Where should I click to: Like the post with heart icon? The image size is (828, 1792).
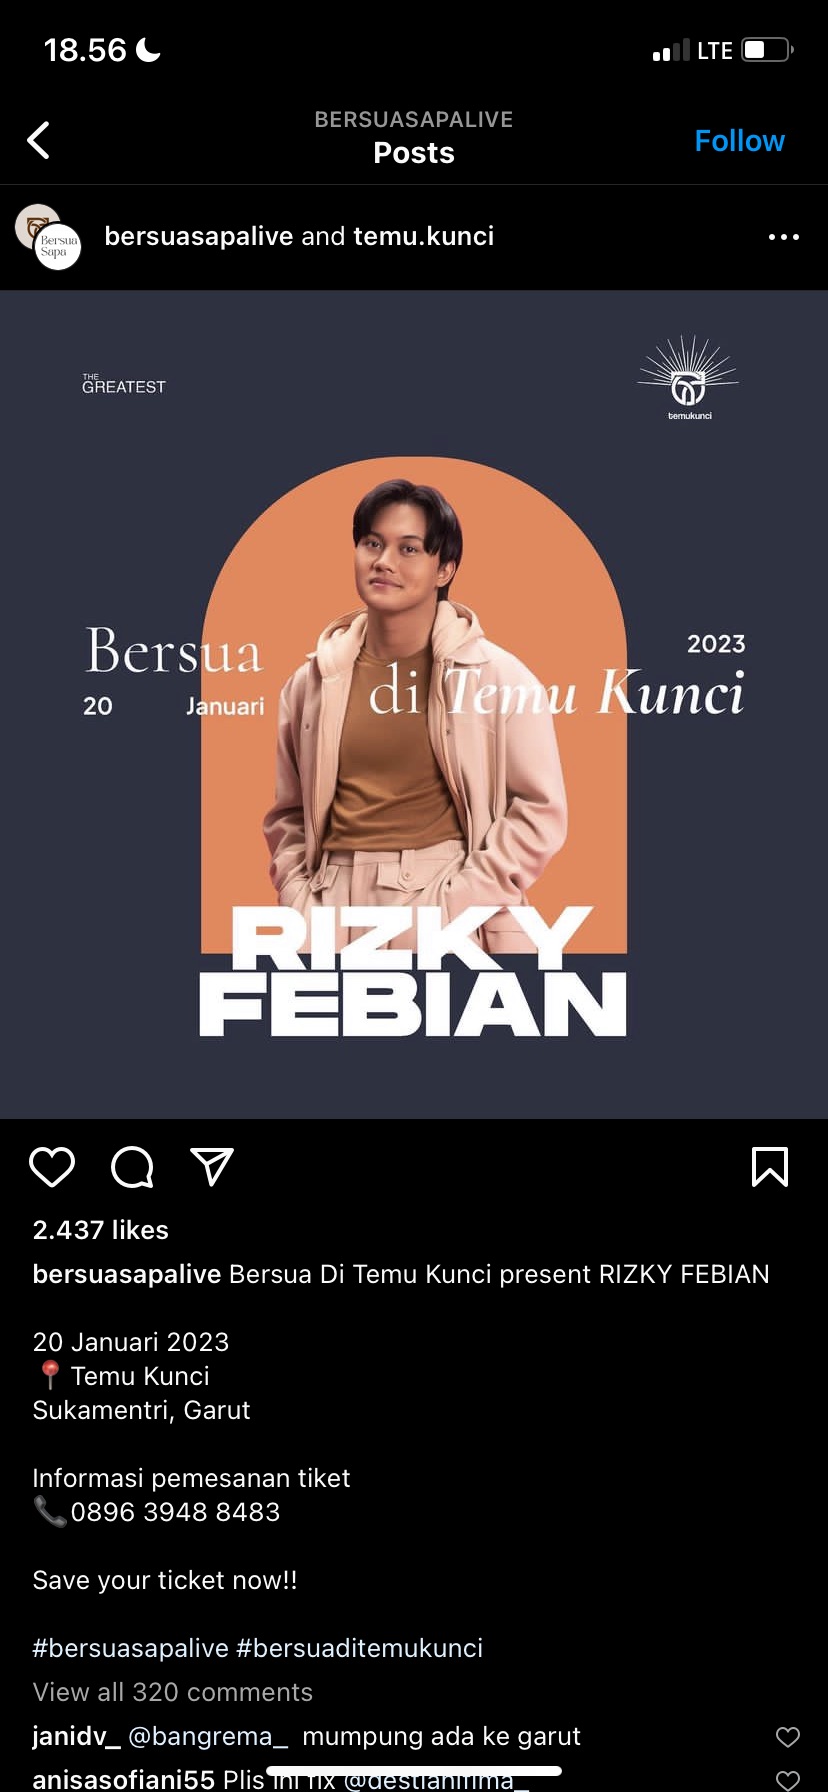click(52, 1167)
